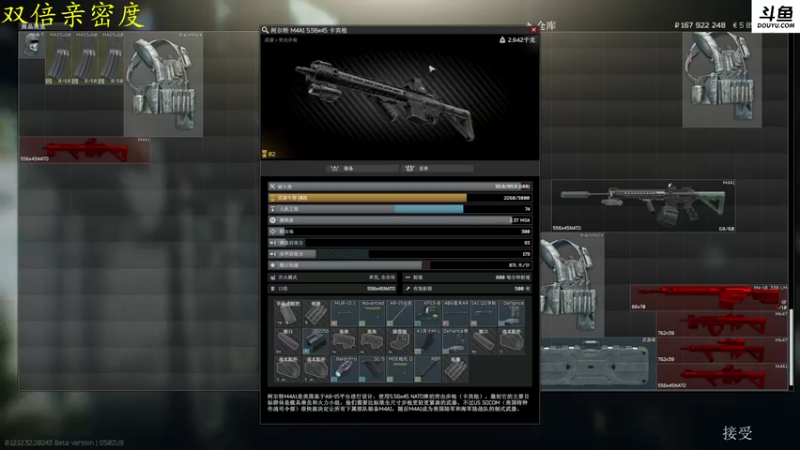Click the durability bar reading 95.8/95.8
Screen dimensions: 800x450
pos(400,186)
